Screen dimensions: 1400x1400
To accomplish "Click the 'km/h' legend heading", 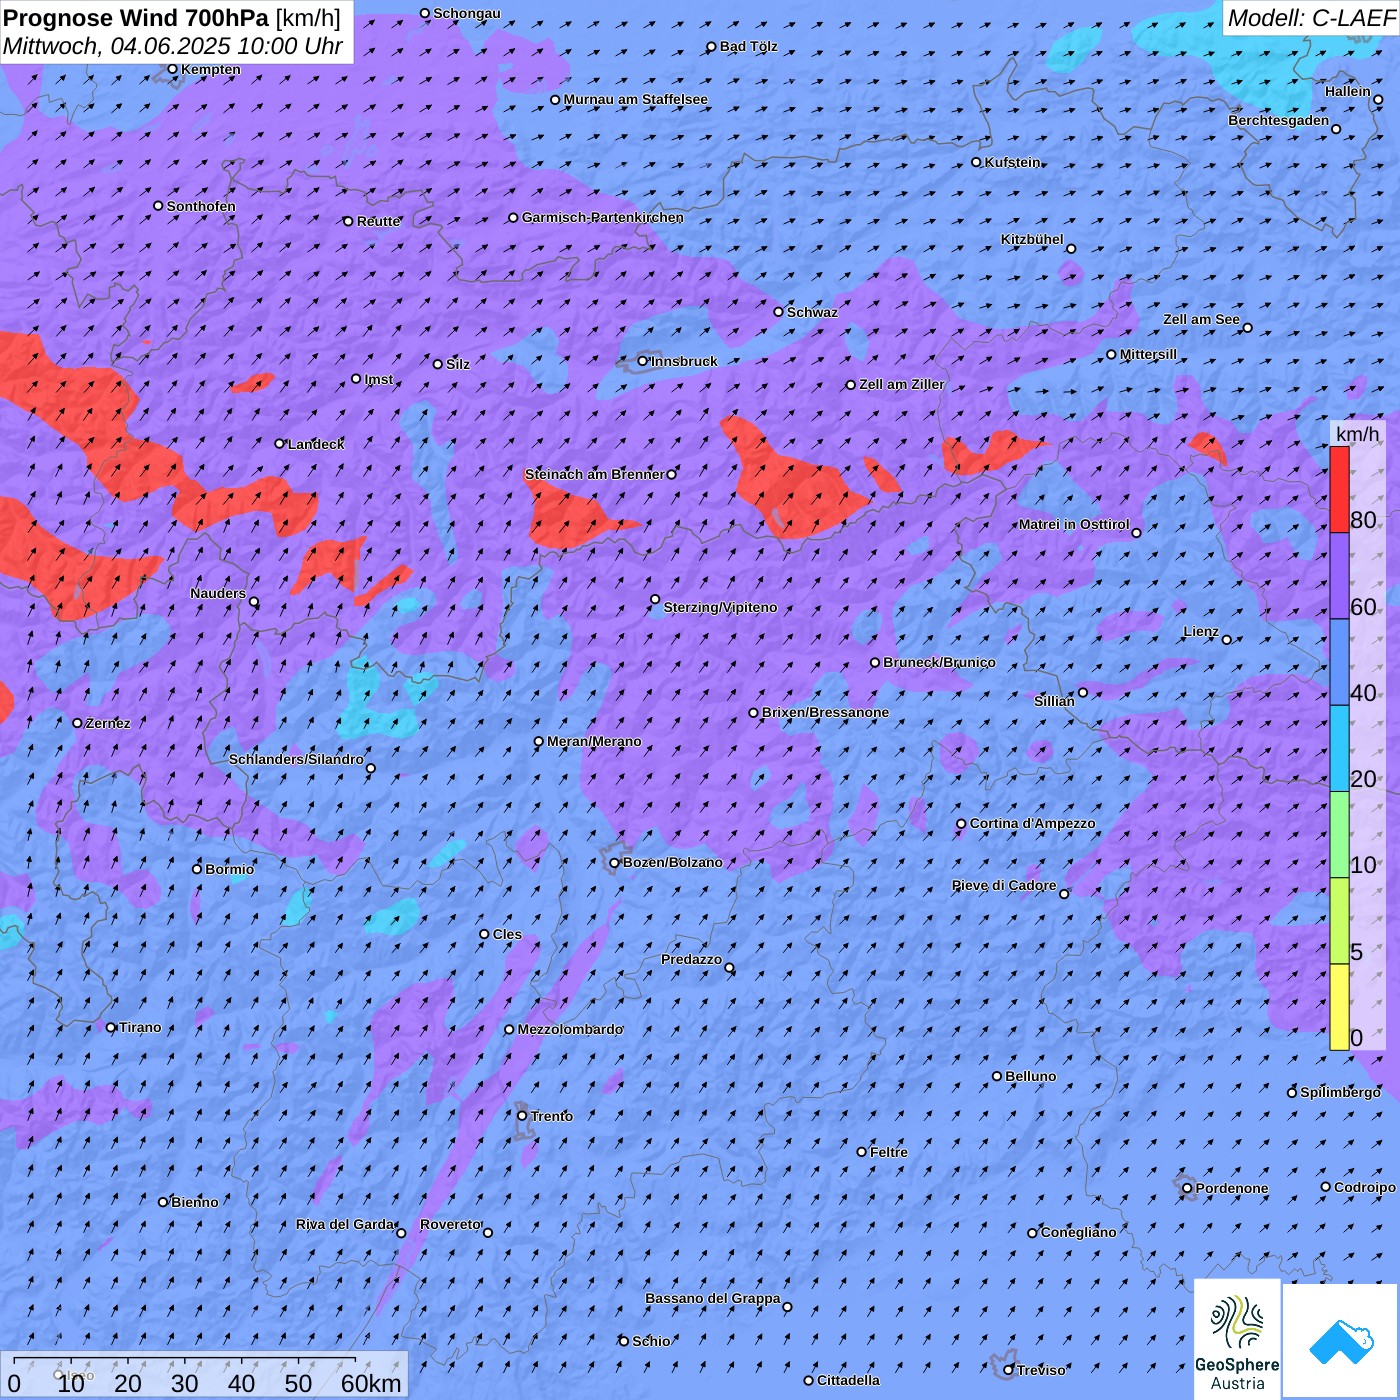I will point(1357,434).
